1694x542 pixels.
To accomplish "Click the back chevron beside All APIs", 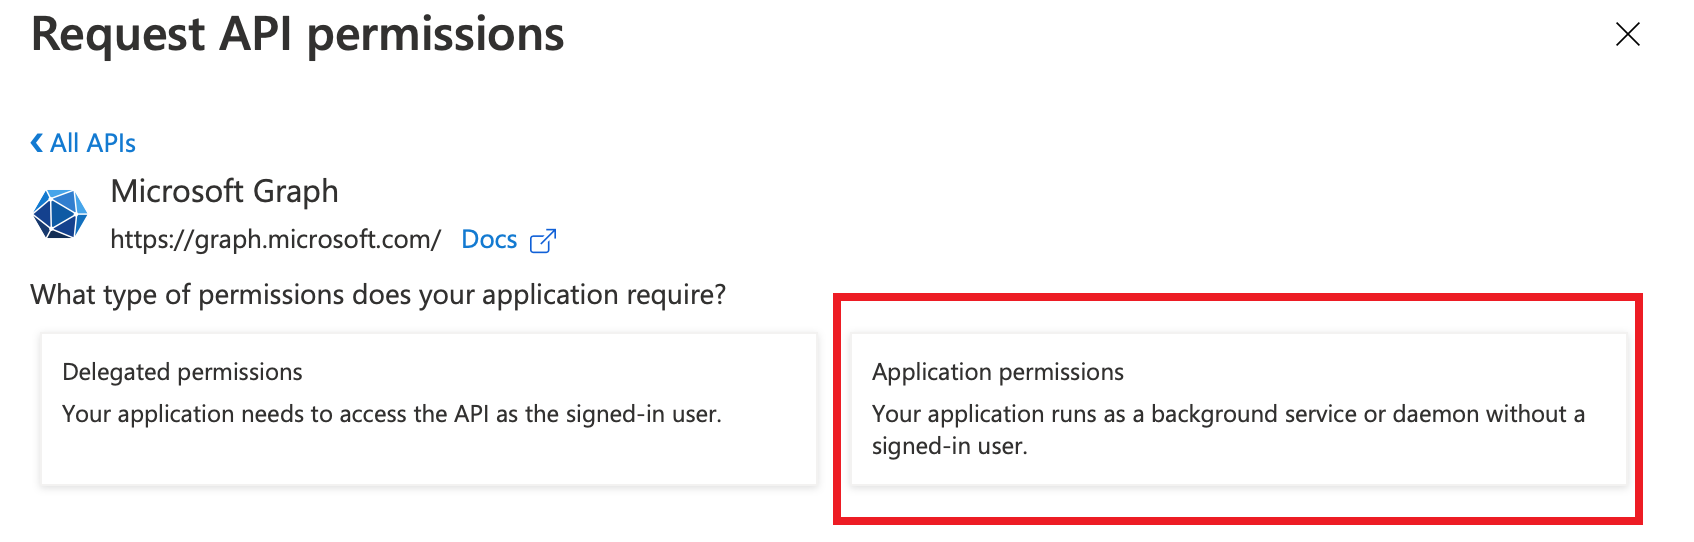I will [37, 143].
